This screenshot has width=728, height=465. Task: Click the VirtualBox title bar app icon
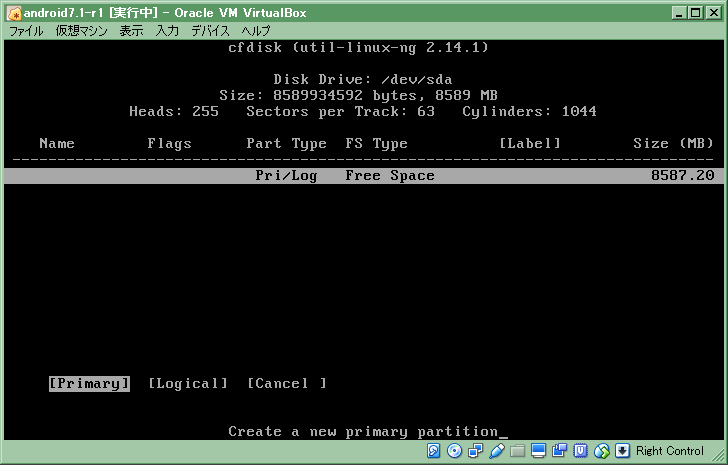point(14,13)
